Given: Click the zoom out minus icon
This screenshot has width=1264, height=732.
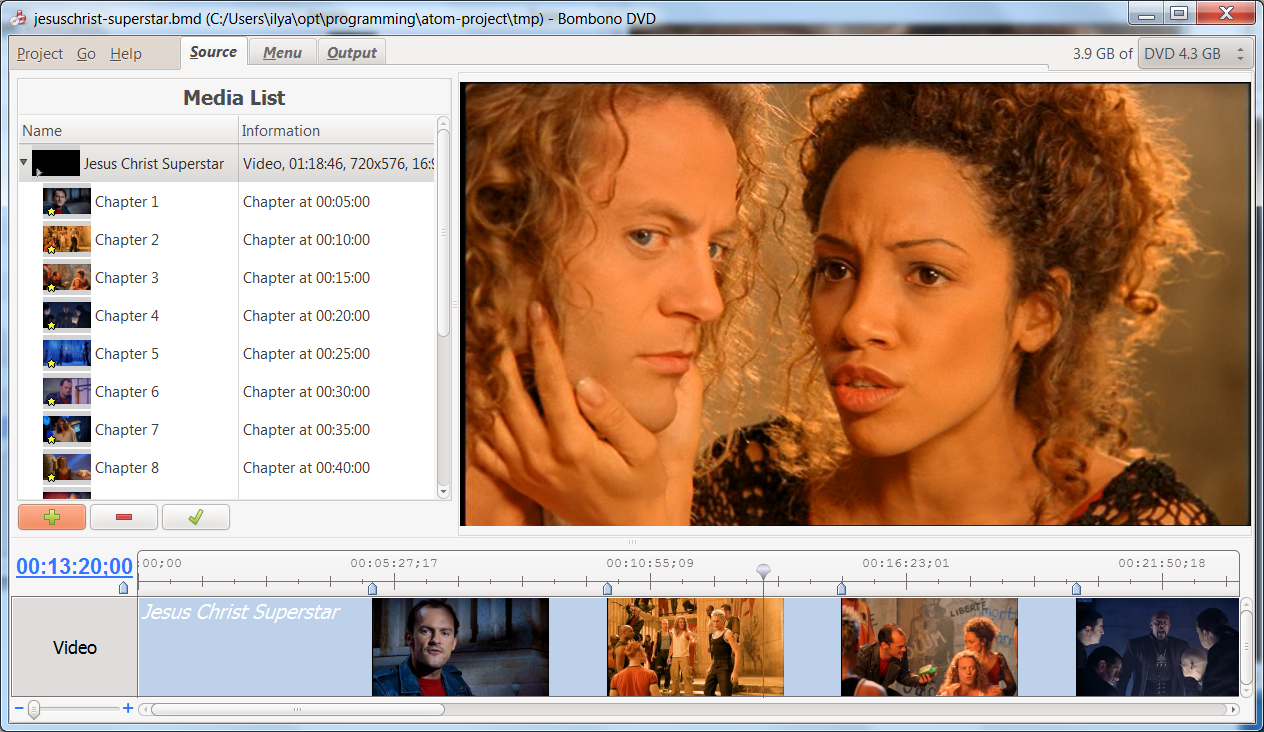Looking at the screenshot, I should (x=19, y=709).
